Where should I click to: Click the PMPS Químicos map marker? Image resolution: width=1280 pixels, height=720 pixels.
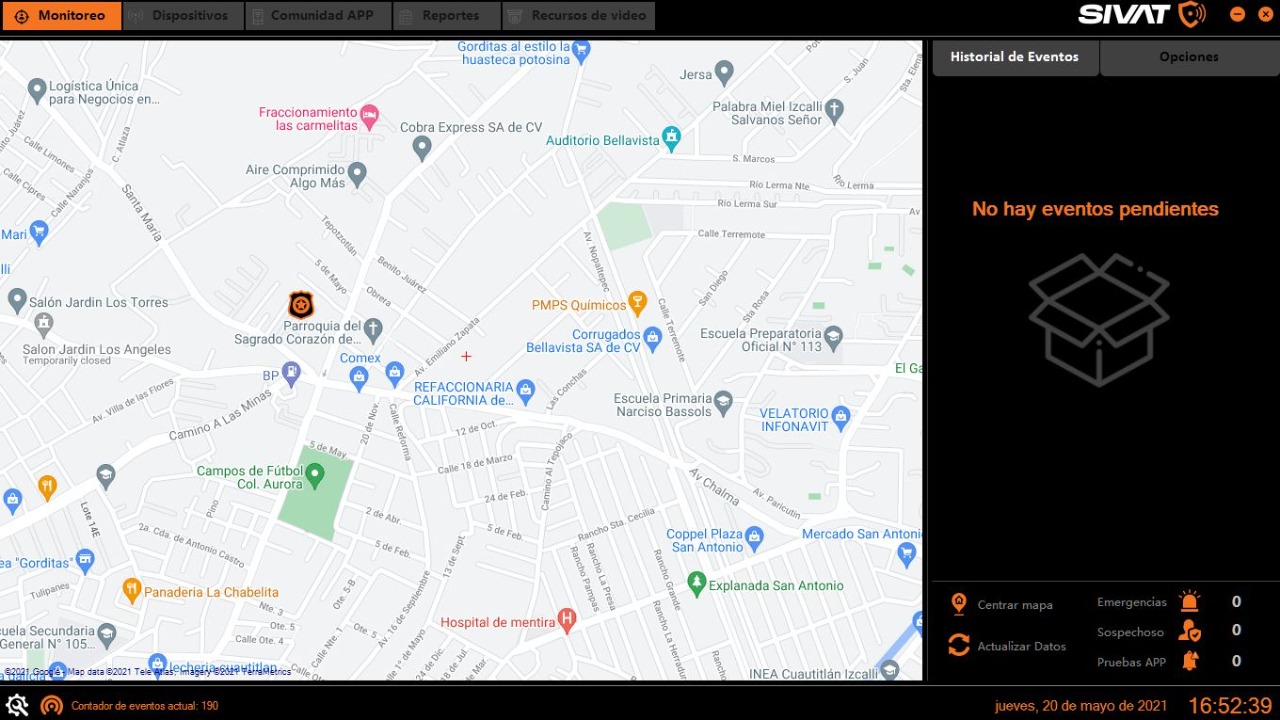(x=637, y=302)
